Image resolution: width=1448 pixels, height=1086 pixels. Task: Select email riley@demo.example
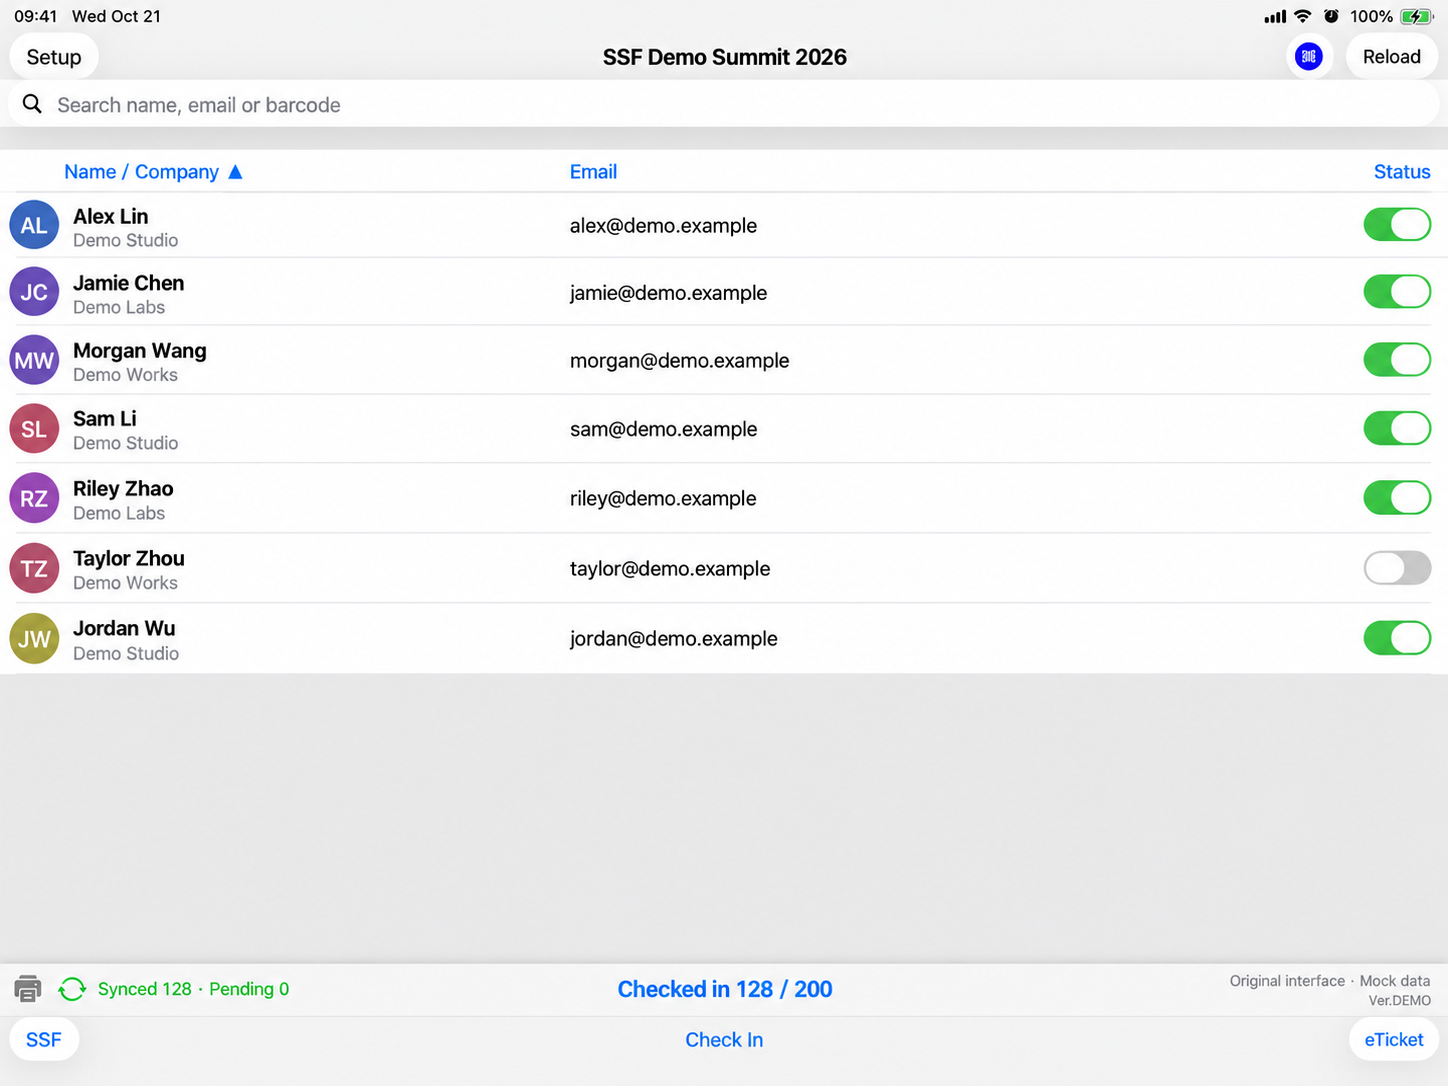(663, 499)
